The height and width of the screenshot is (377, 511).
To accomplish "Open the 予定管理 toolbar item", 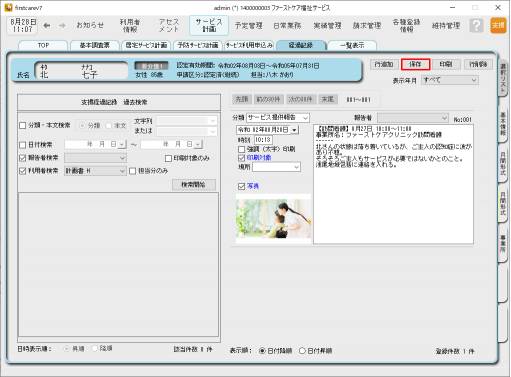I will point(248,26).
